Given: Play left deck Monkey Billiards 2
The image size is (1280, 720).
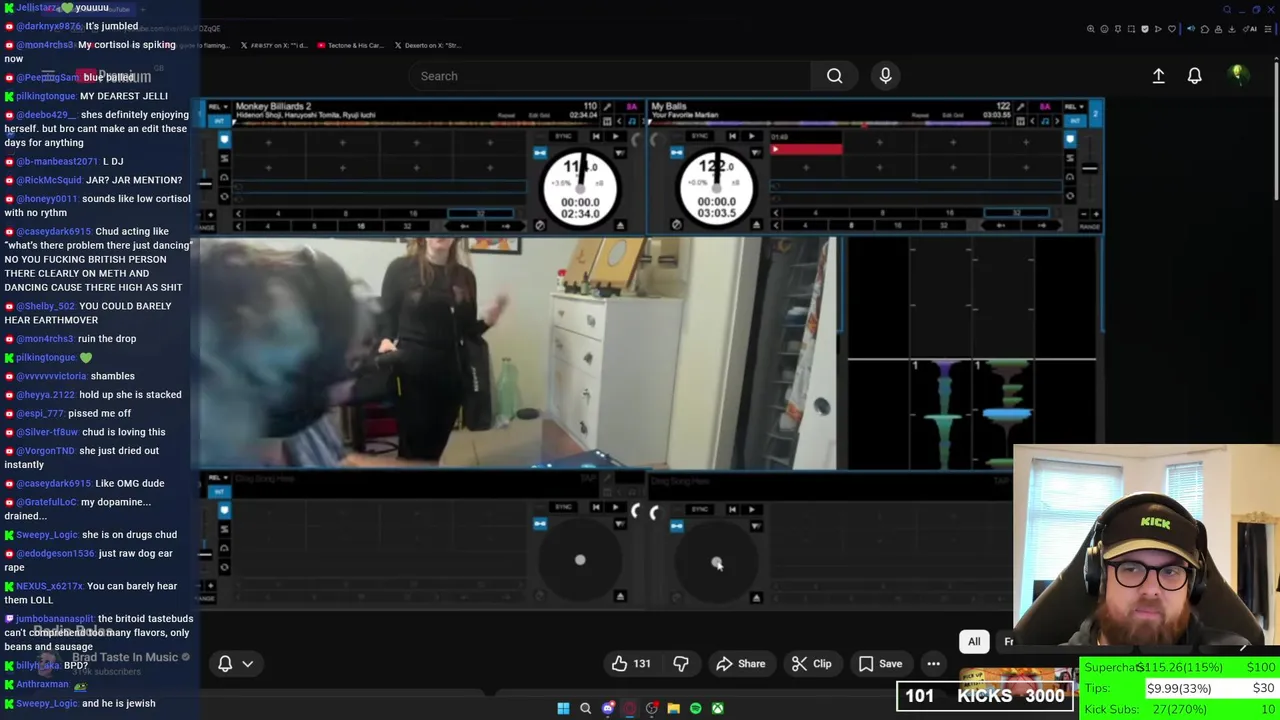Looking at the screenshot, I should [615, 136].
